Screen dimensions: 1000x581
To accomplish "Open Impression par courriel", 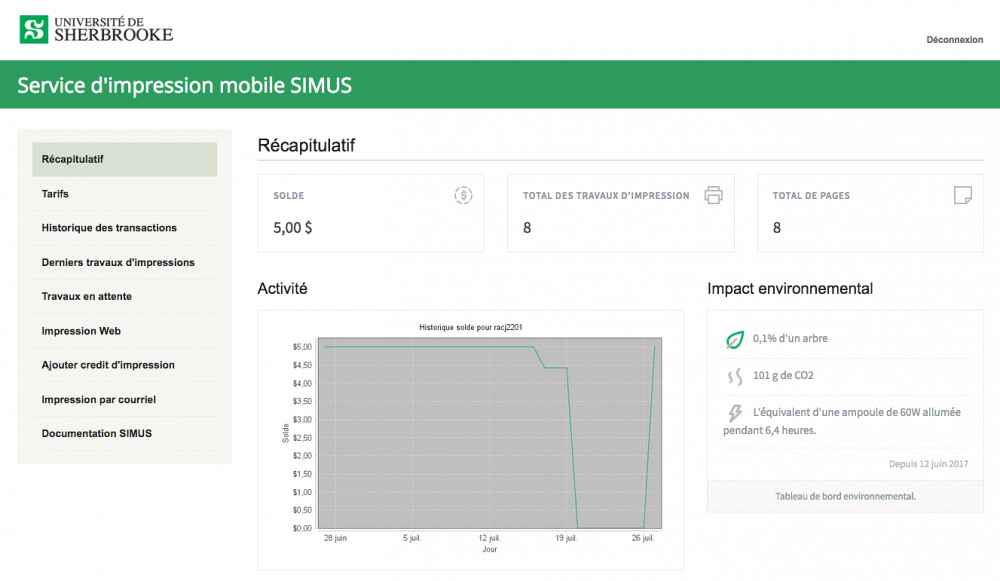I will 124,399.
